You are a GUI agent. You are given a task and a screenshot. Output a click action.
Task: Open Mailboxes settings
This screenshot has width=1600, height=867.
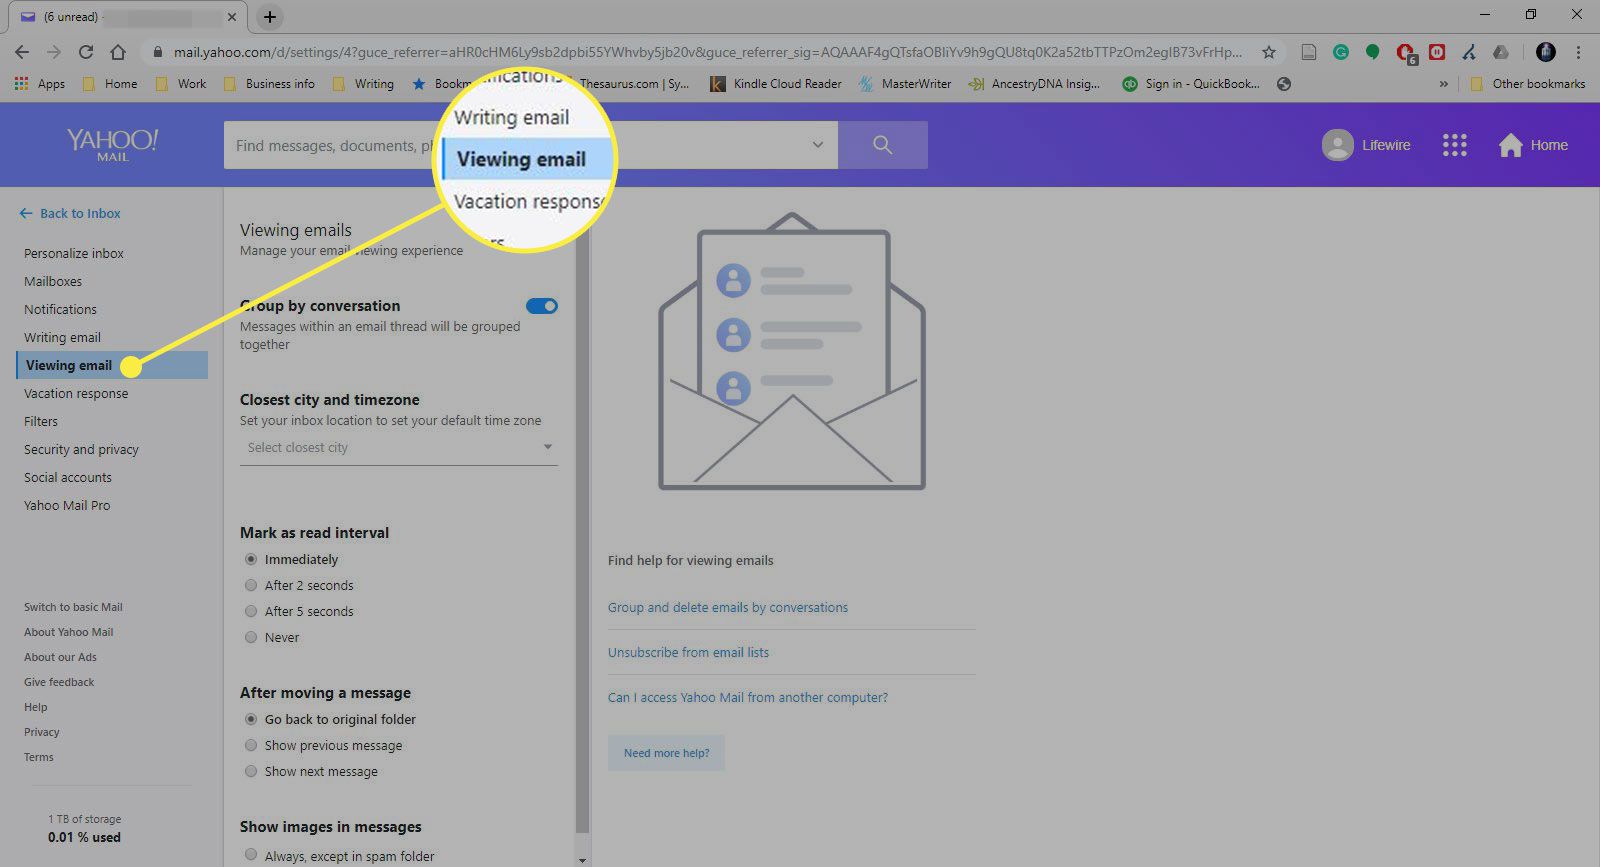coord(53,282)
